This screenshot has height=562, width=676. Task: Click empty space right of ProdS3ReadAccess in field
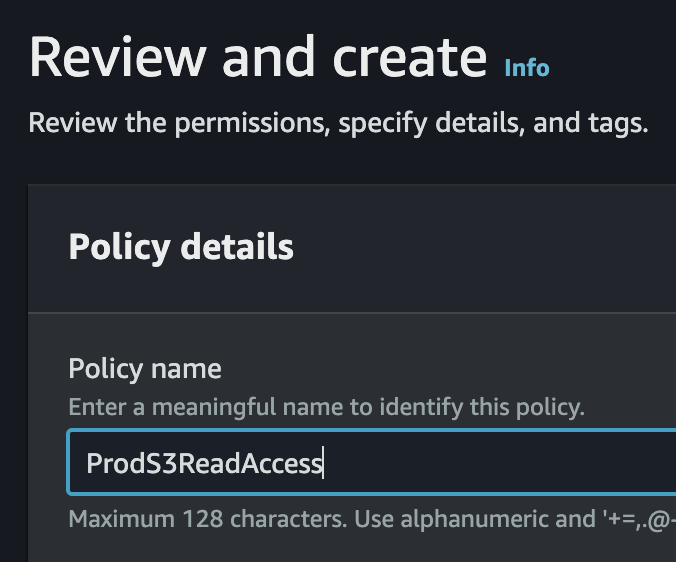(x=500, y=463)
